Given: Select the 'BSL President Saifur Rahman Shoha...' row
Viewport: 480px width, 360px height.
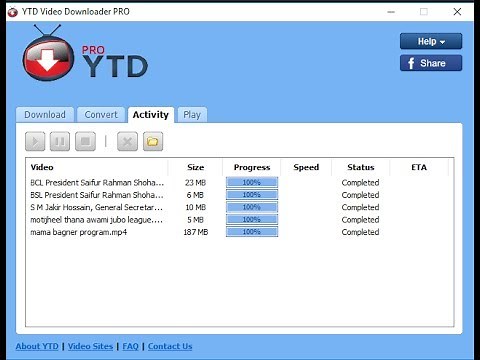Looking at the screenshot, I should click(239, 195).
